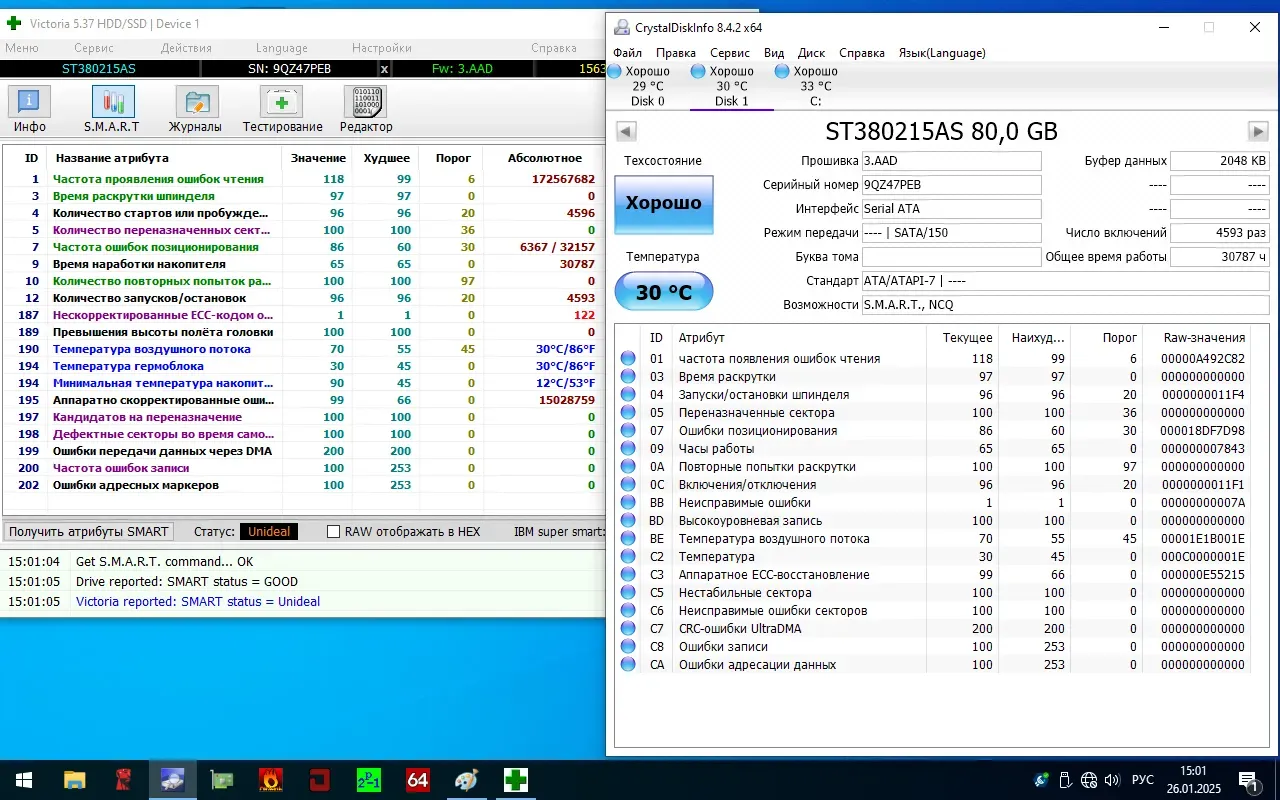Open the Журналы (logs) tool in Victoria

pyautogui.click(x=196, y=109)
